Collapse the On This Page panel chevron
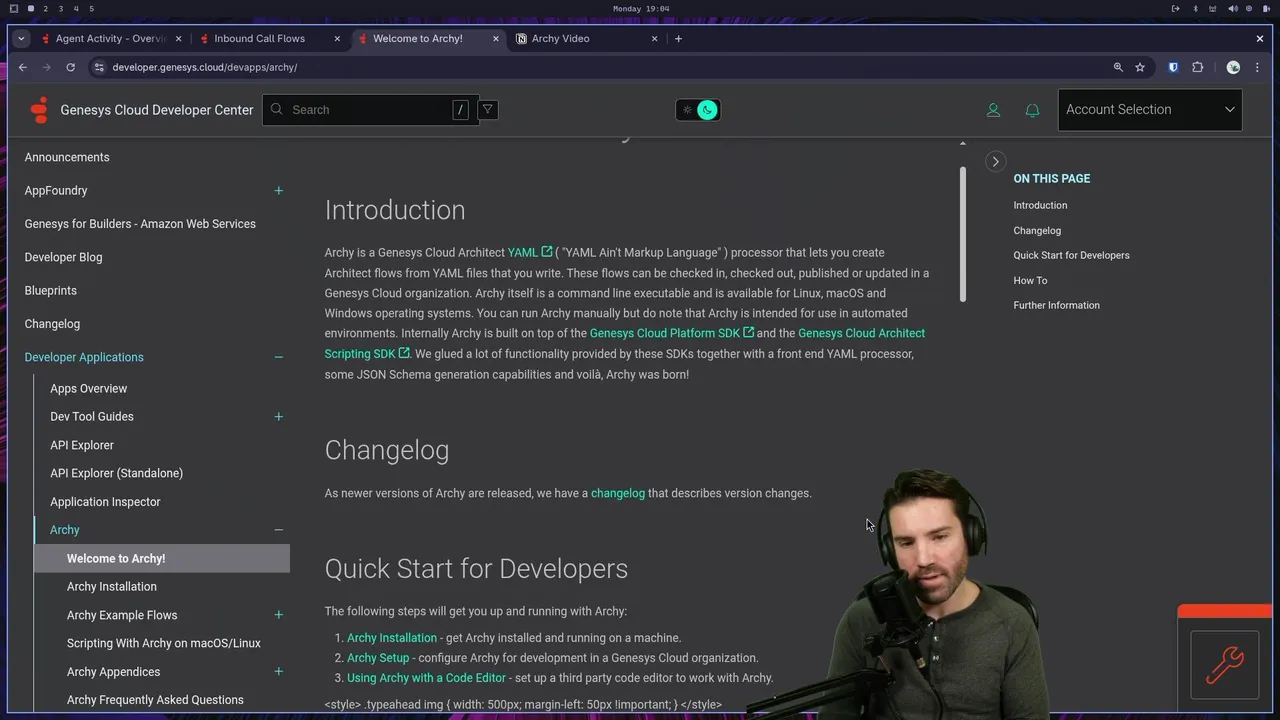This screenshot has height=720, width=1280. click(x=995, y=161)
